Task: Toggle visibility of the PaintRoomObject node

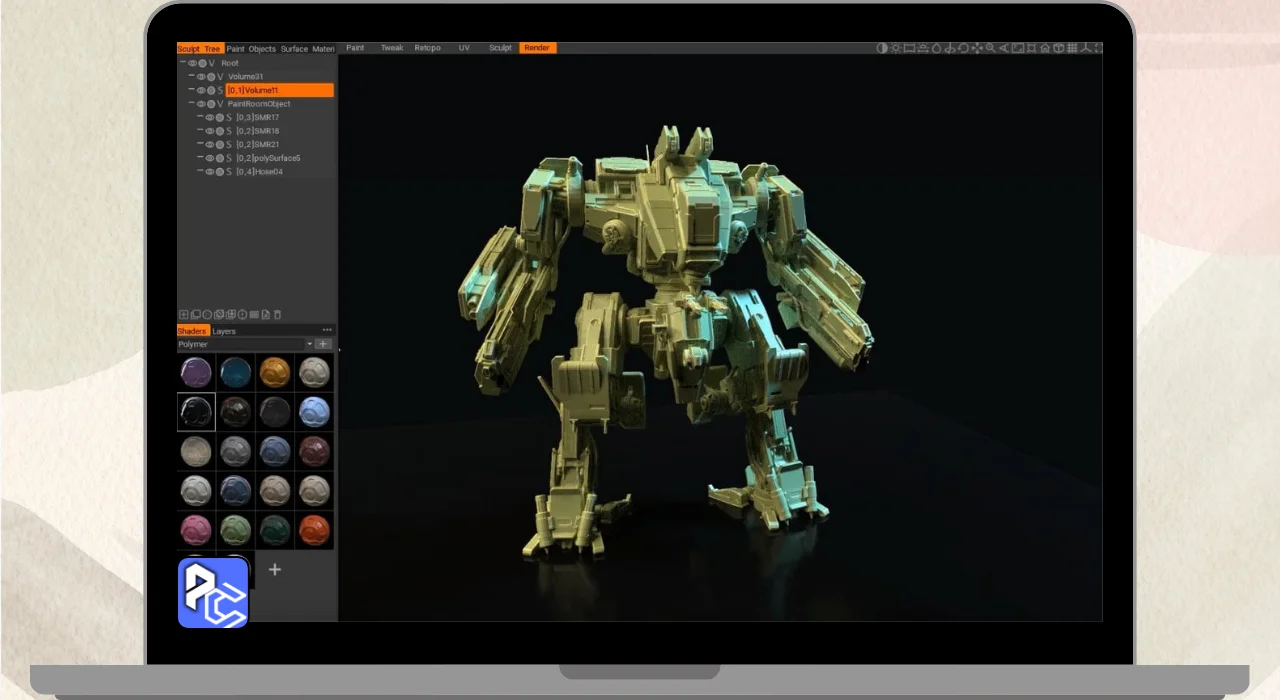Action: coord(201,104)
